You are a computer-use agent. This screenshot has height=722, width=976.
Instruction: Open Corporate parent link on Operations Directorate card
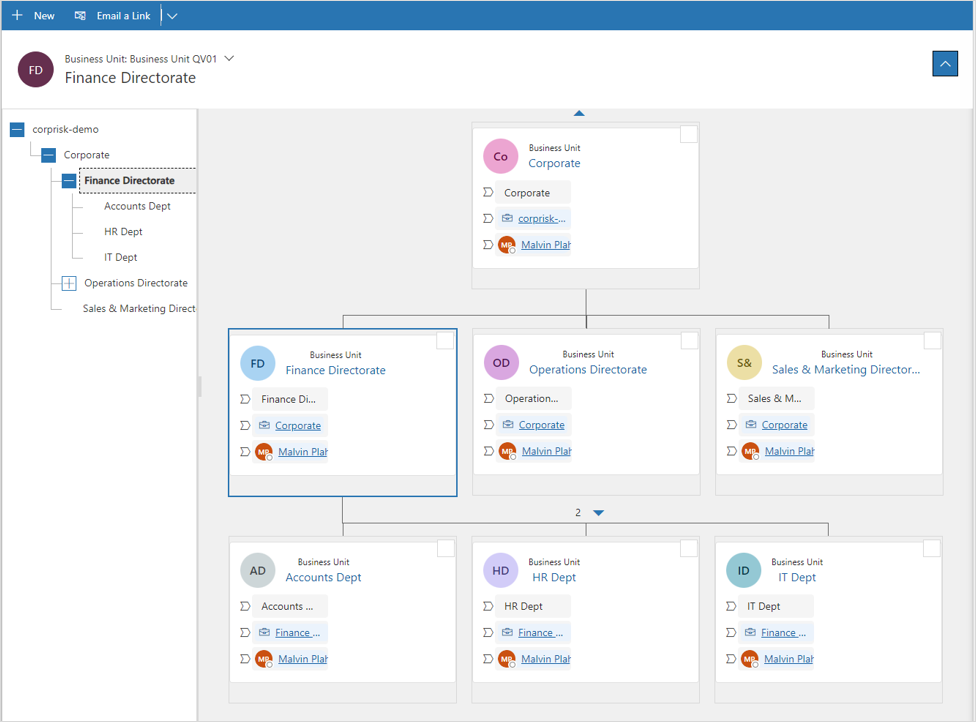coord(542,425)
